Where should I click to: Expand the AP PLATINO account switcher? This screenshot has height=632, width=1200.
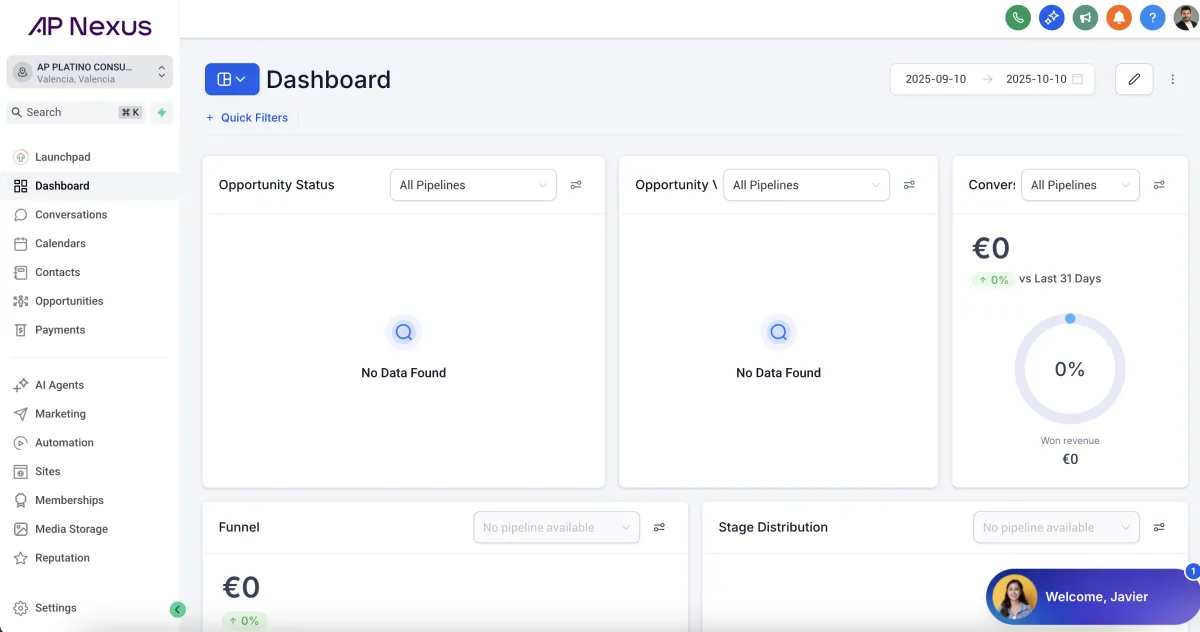tap(90, 72)
